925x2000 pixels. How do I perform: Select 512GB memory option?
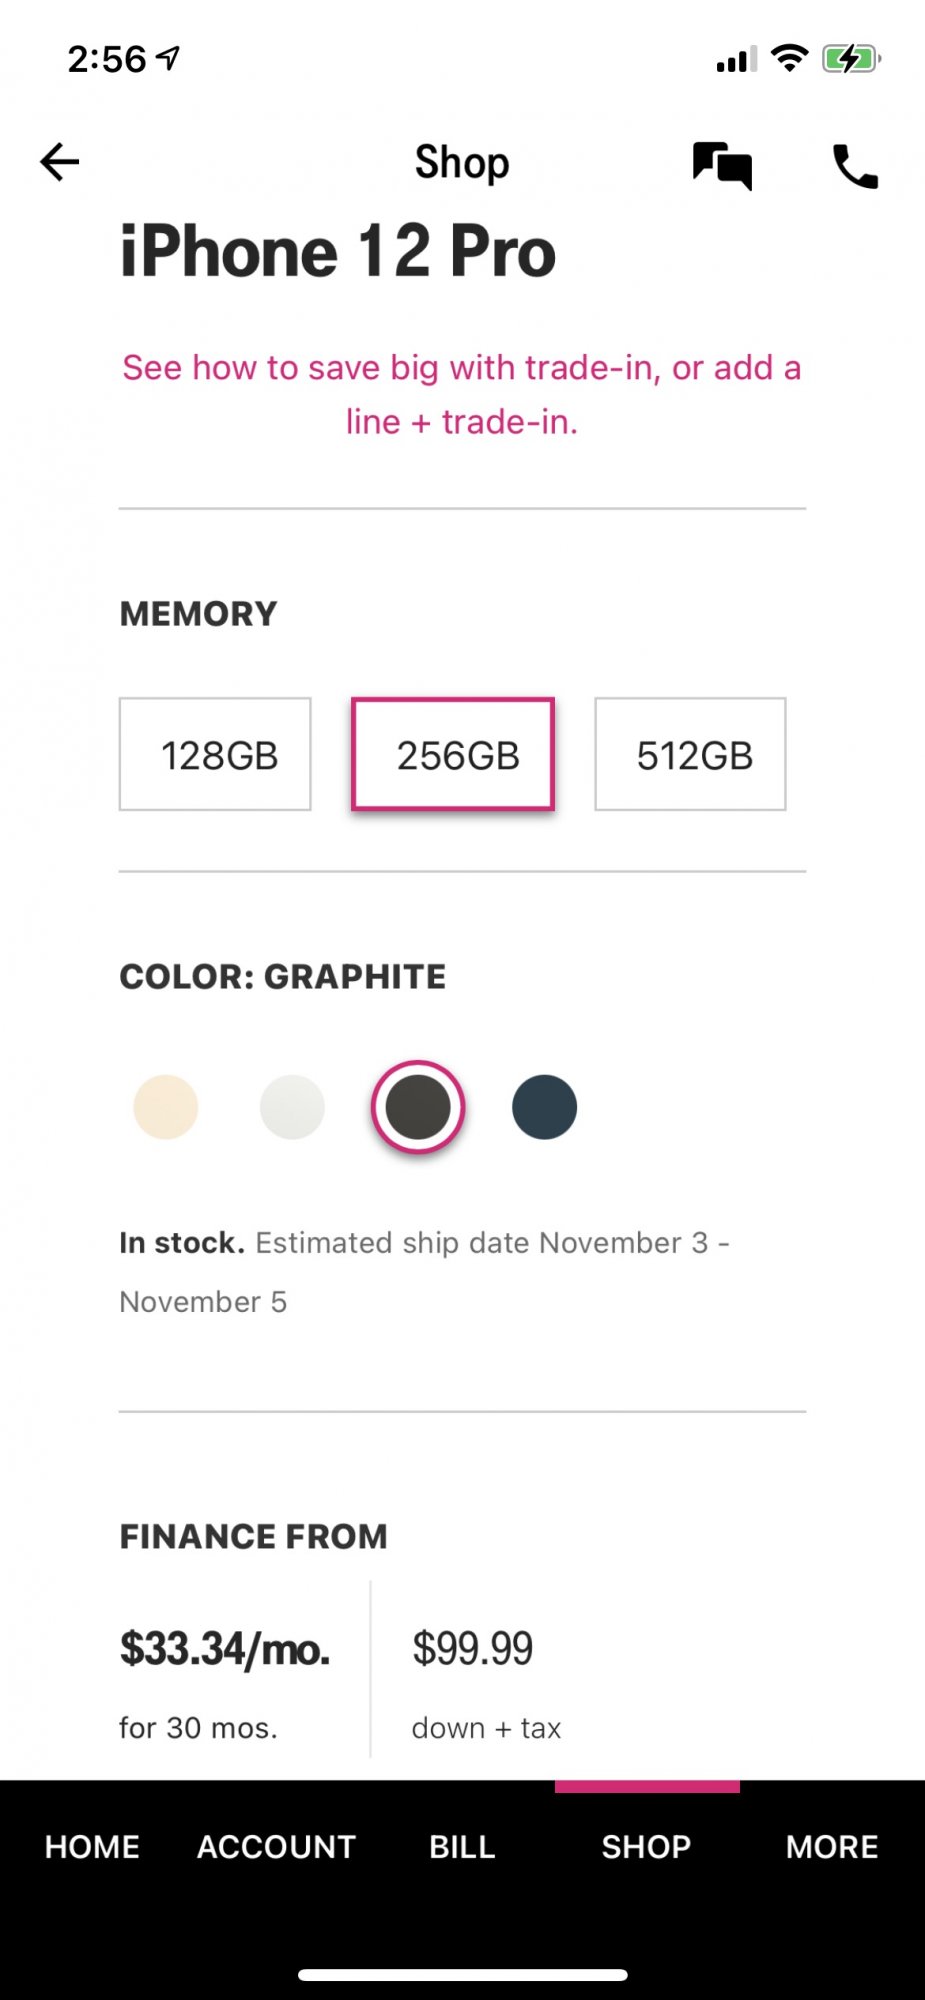click(690, 754)
